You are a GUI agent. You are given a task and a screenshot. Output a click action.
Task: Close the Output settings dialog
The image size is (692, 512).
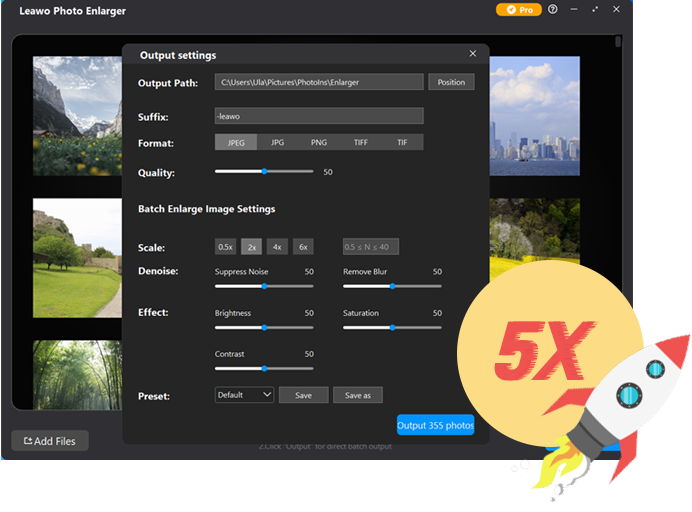pos(473,53)
